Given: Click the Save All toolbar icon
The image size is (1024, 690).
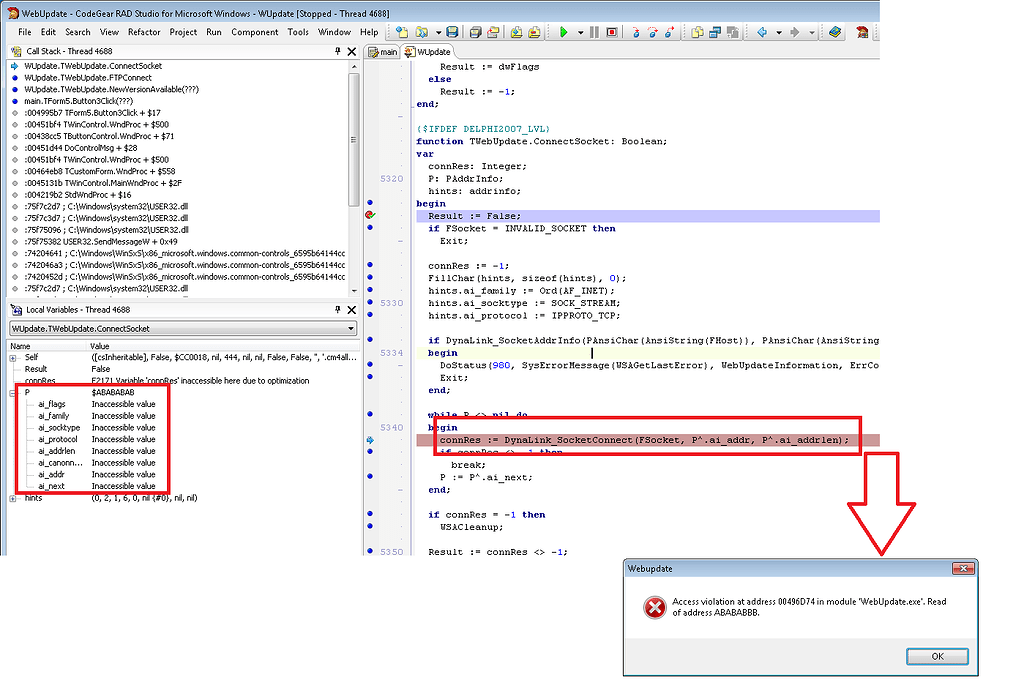Looking at the screenshot, I should pyautogui.click(x=475, y=32).
